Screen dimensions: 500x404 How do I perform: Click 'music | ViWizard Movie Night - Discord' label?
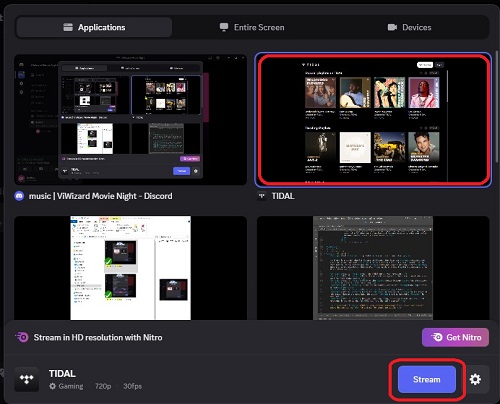tap(101, 196)
